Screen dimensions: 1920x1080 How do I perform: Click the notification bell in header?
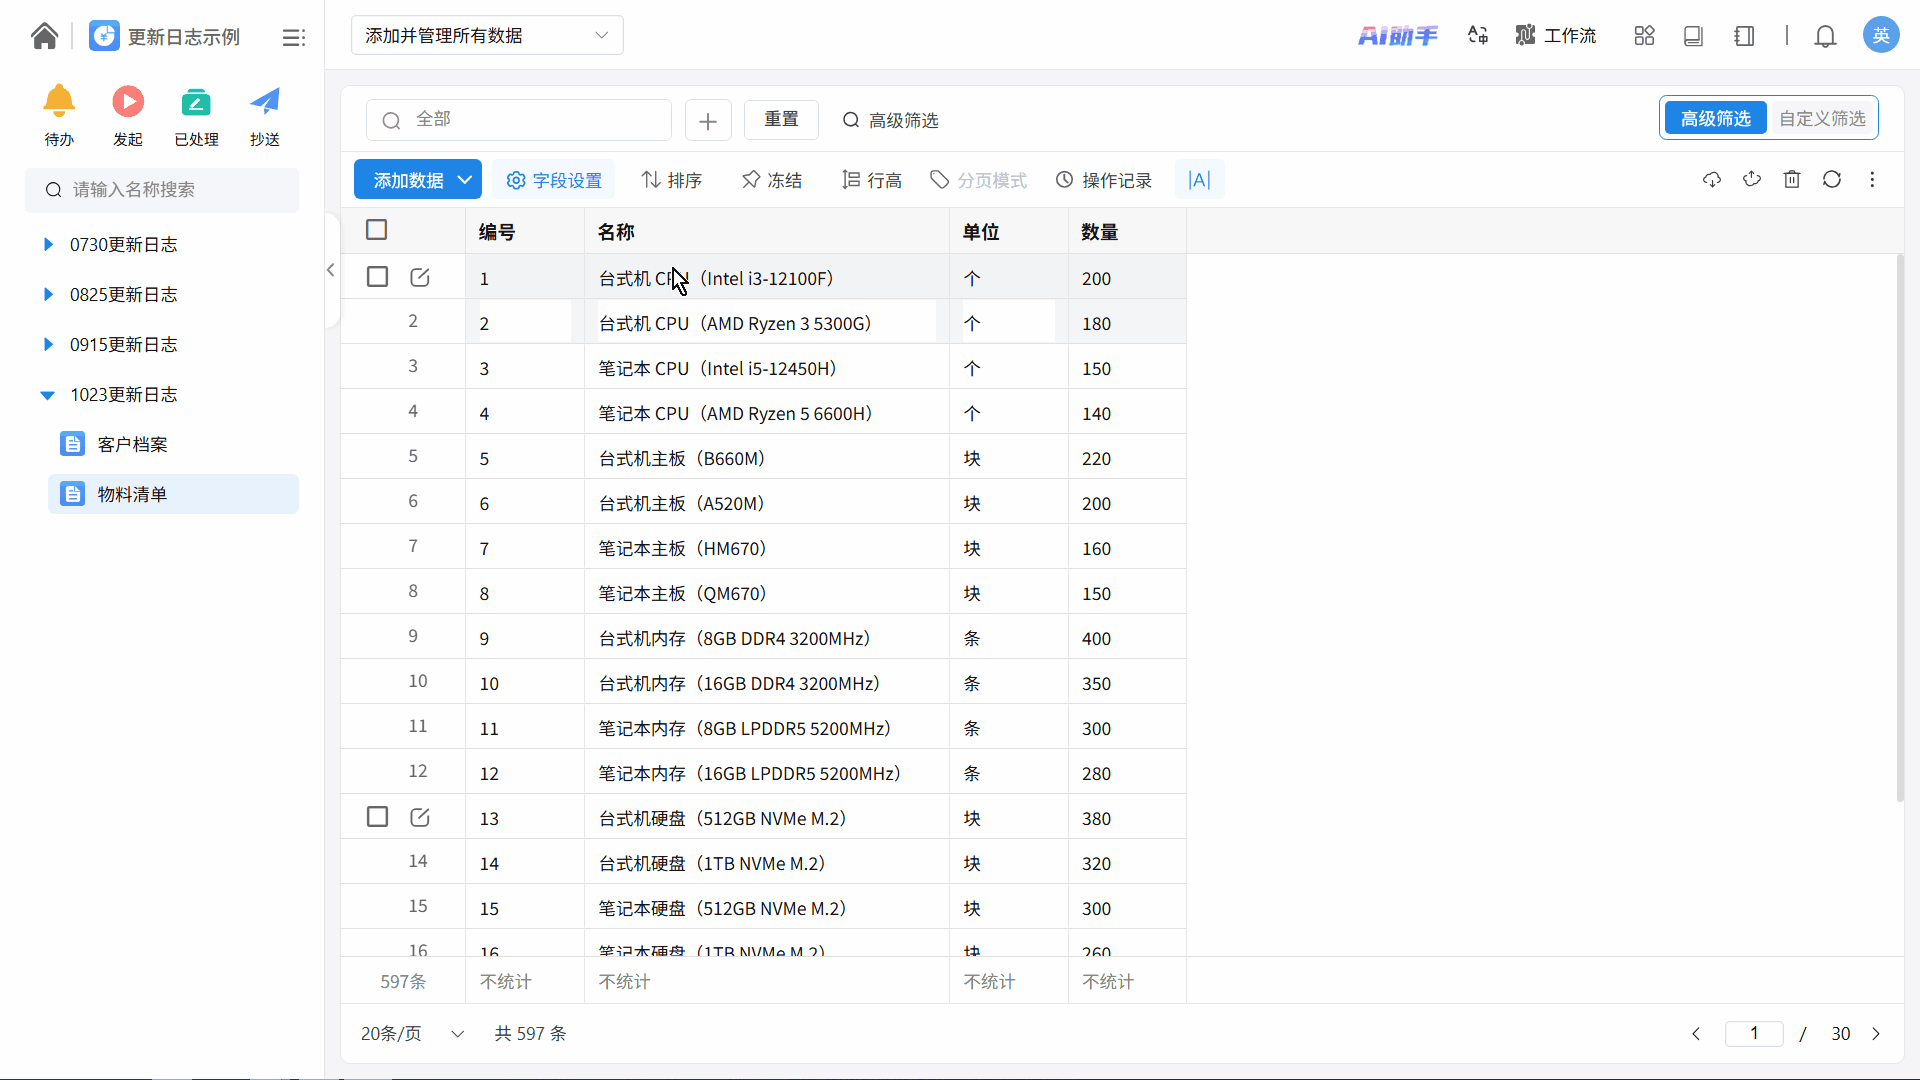coord(1825,36)
